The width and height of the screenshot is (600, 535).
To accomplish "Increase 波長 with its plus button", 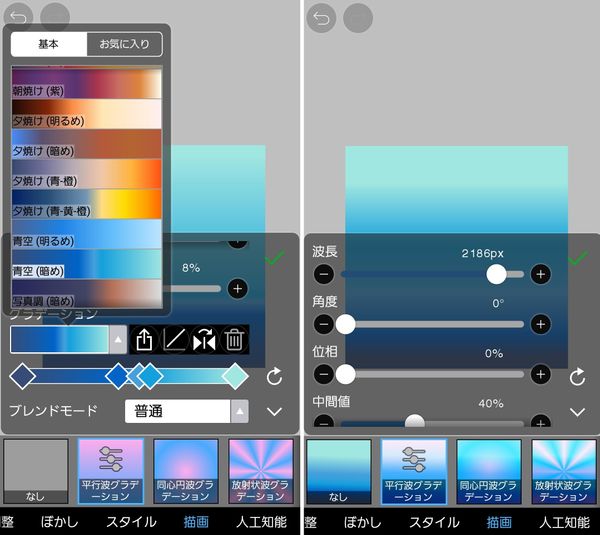I will pos(540,274).
